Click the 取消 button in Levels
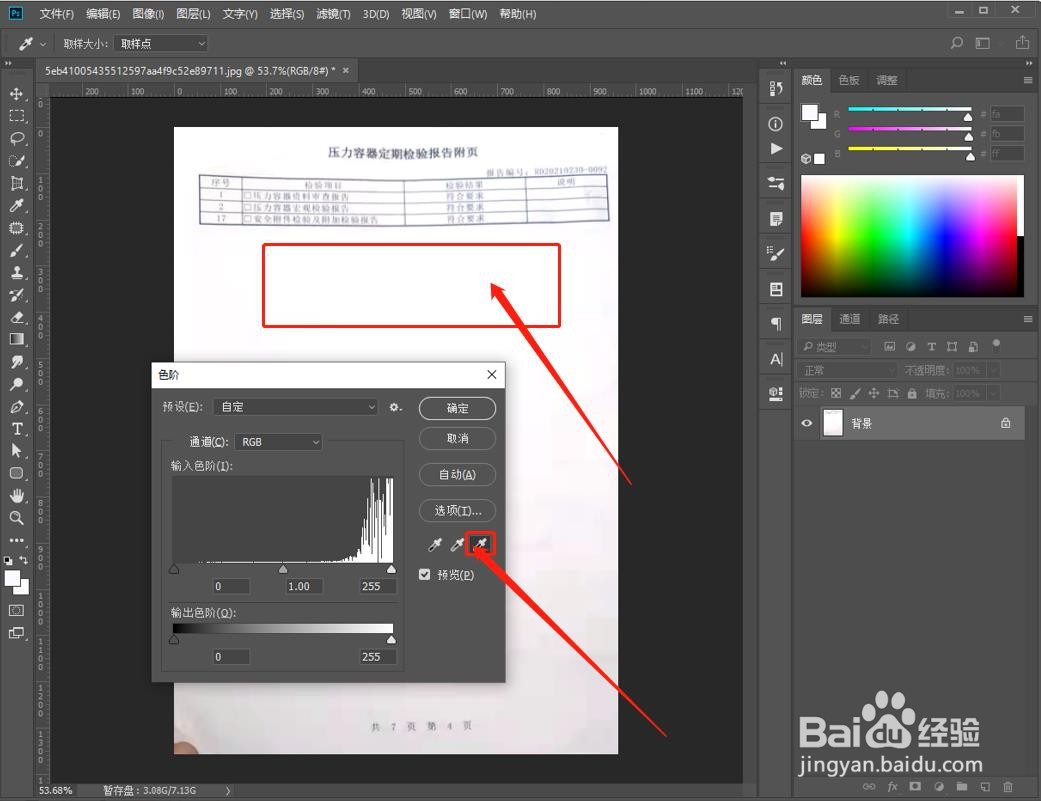Viewport: 1041px width, 801px height. pos(457,439)
